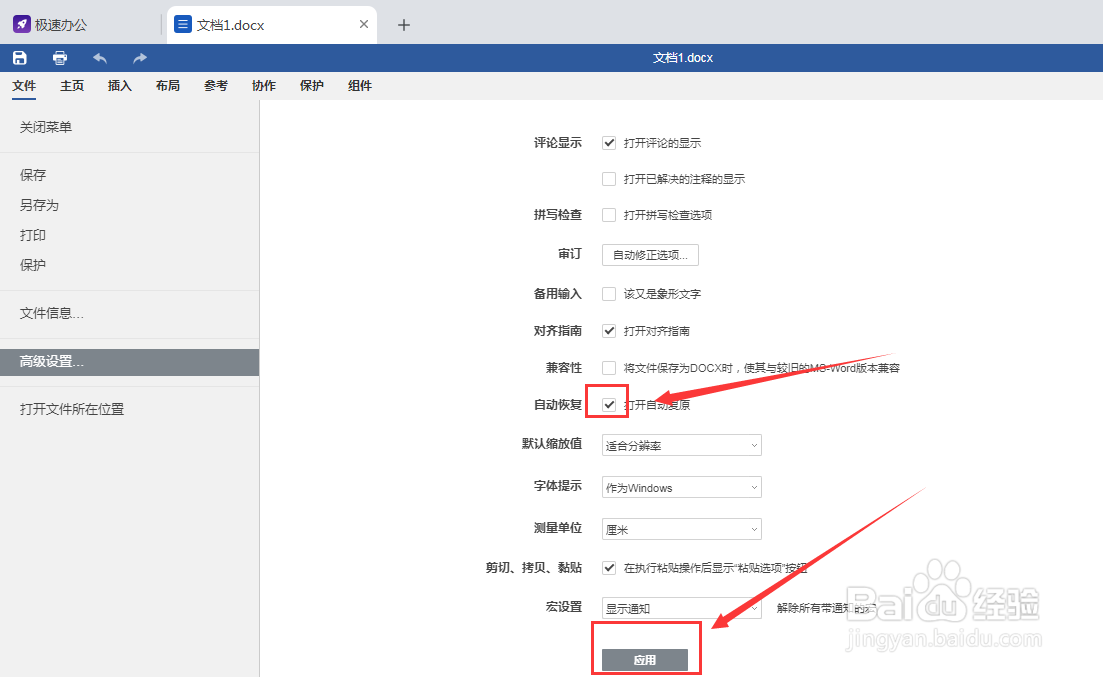Viewport: 1103px width, 677px height.
Task: Select the 协作 ribbon tab
Action: pyautogui.click(x=263, y=86)
